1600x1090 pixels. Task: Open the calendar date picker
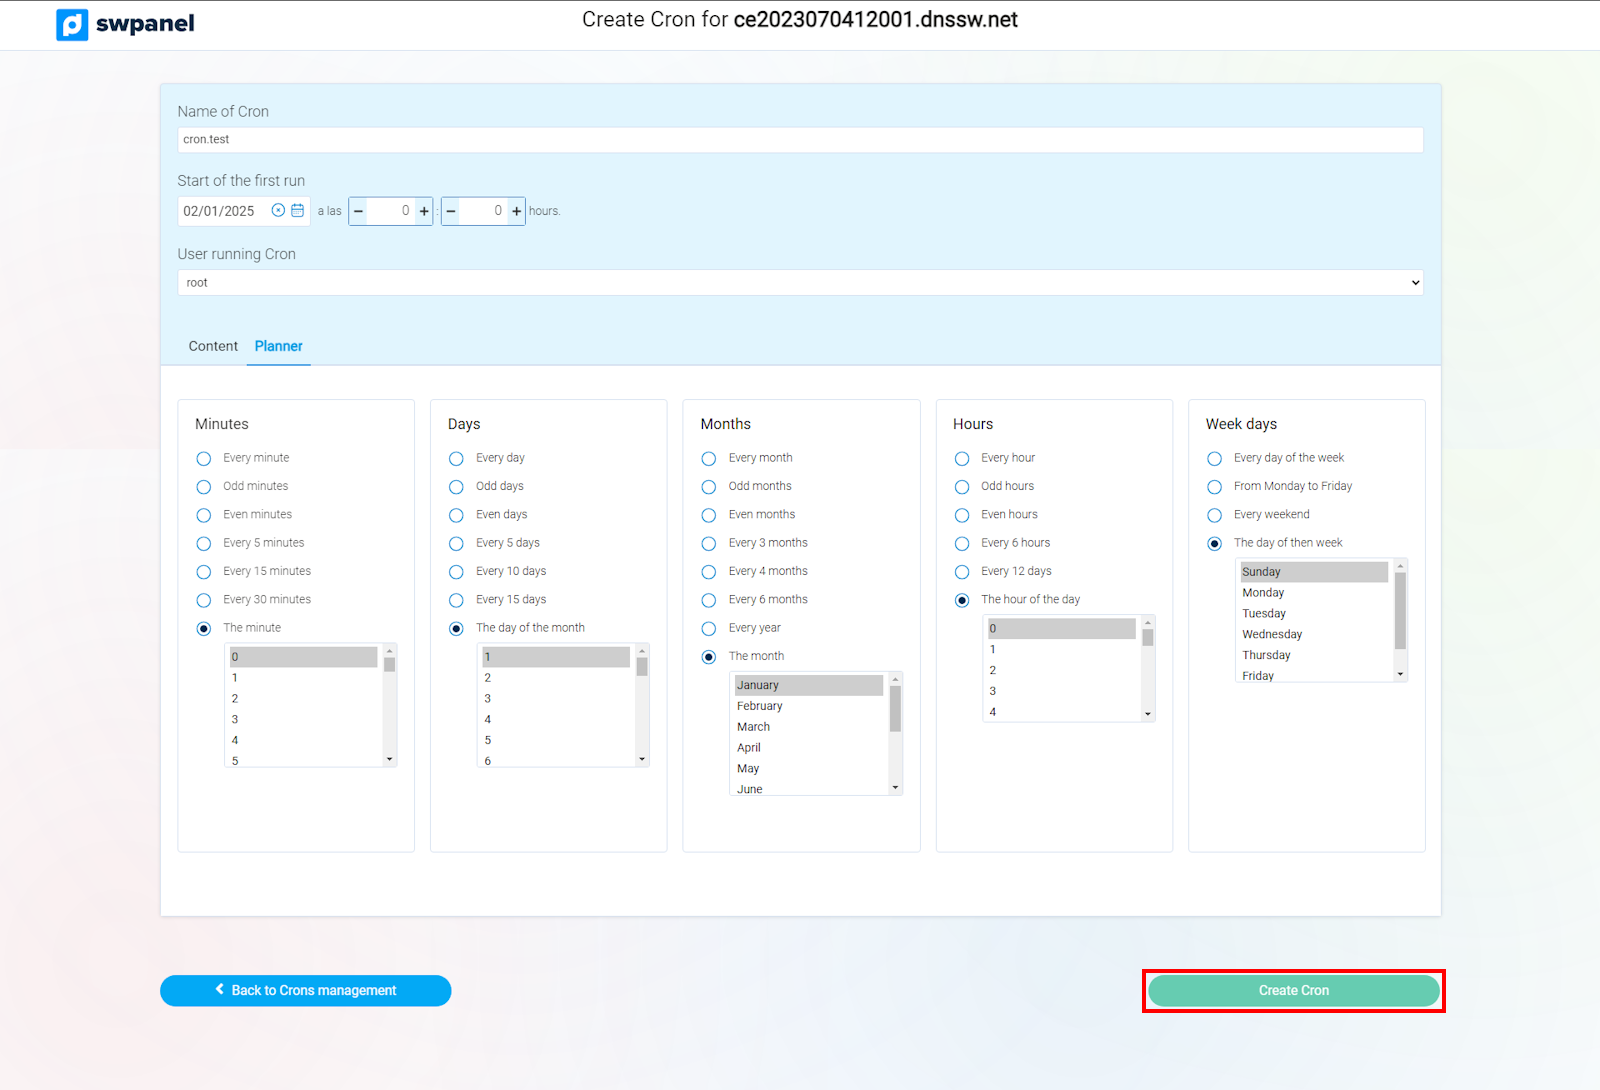[x=297, y=211]
